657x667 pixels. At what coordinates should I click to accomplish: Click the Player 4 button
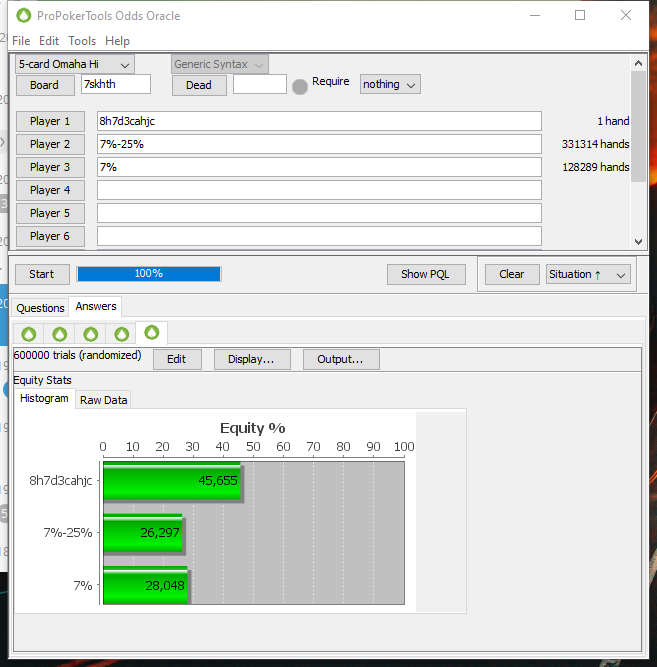click(50, 190)
